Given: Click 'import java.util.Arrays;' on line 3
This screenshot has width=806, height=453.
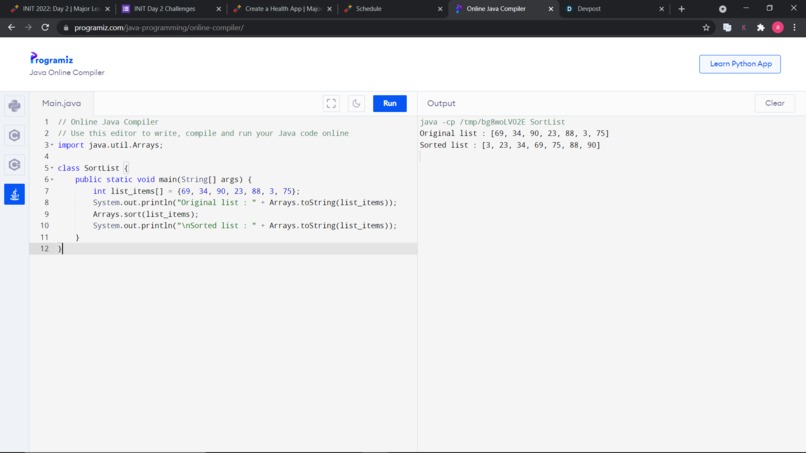Looking at the screenshot, I should pos(111,145).
